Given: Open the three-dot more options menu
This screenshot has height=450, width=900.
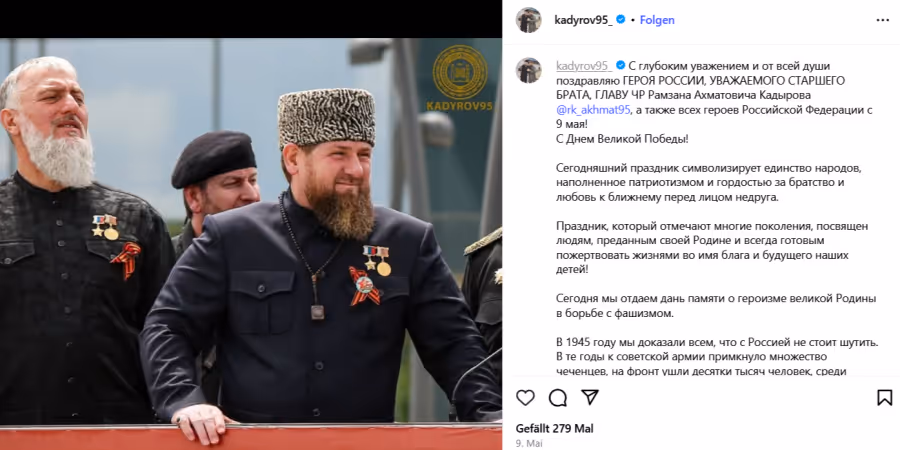Looking at the screenshot, I should click(x=883, y=20).
